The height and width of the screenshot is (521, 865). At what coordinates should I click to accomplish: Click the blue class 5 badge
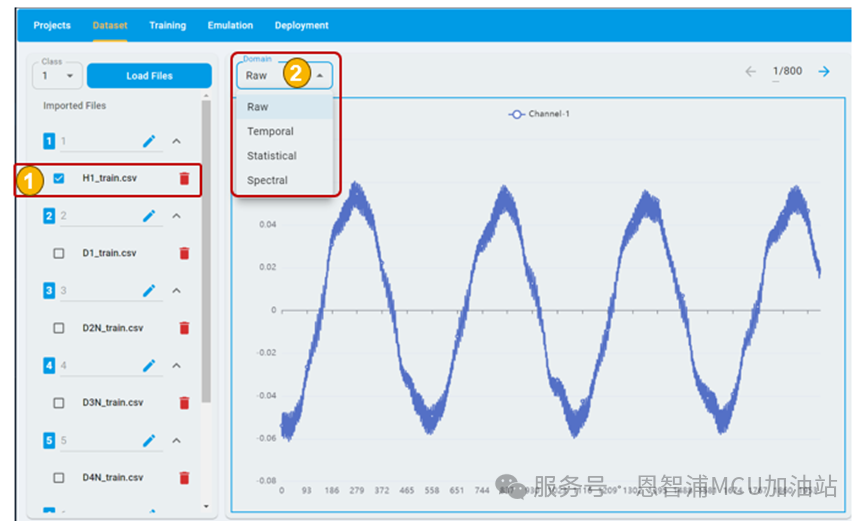49,440
